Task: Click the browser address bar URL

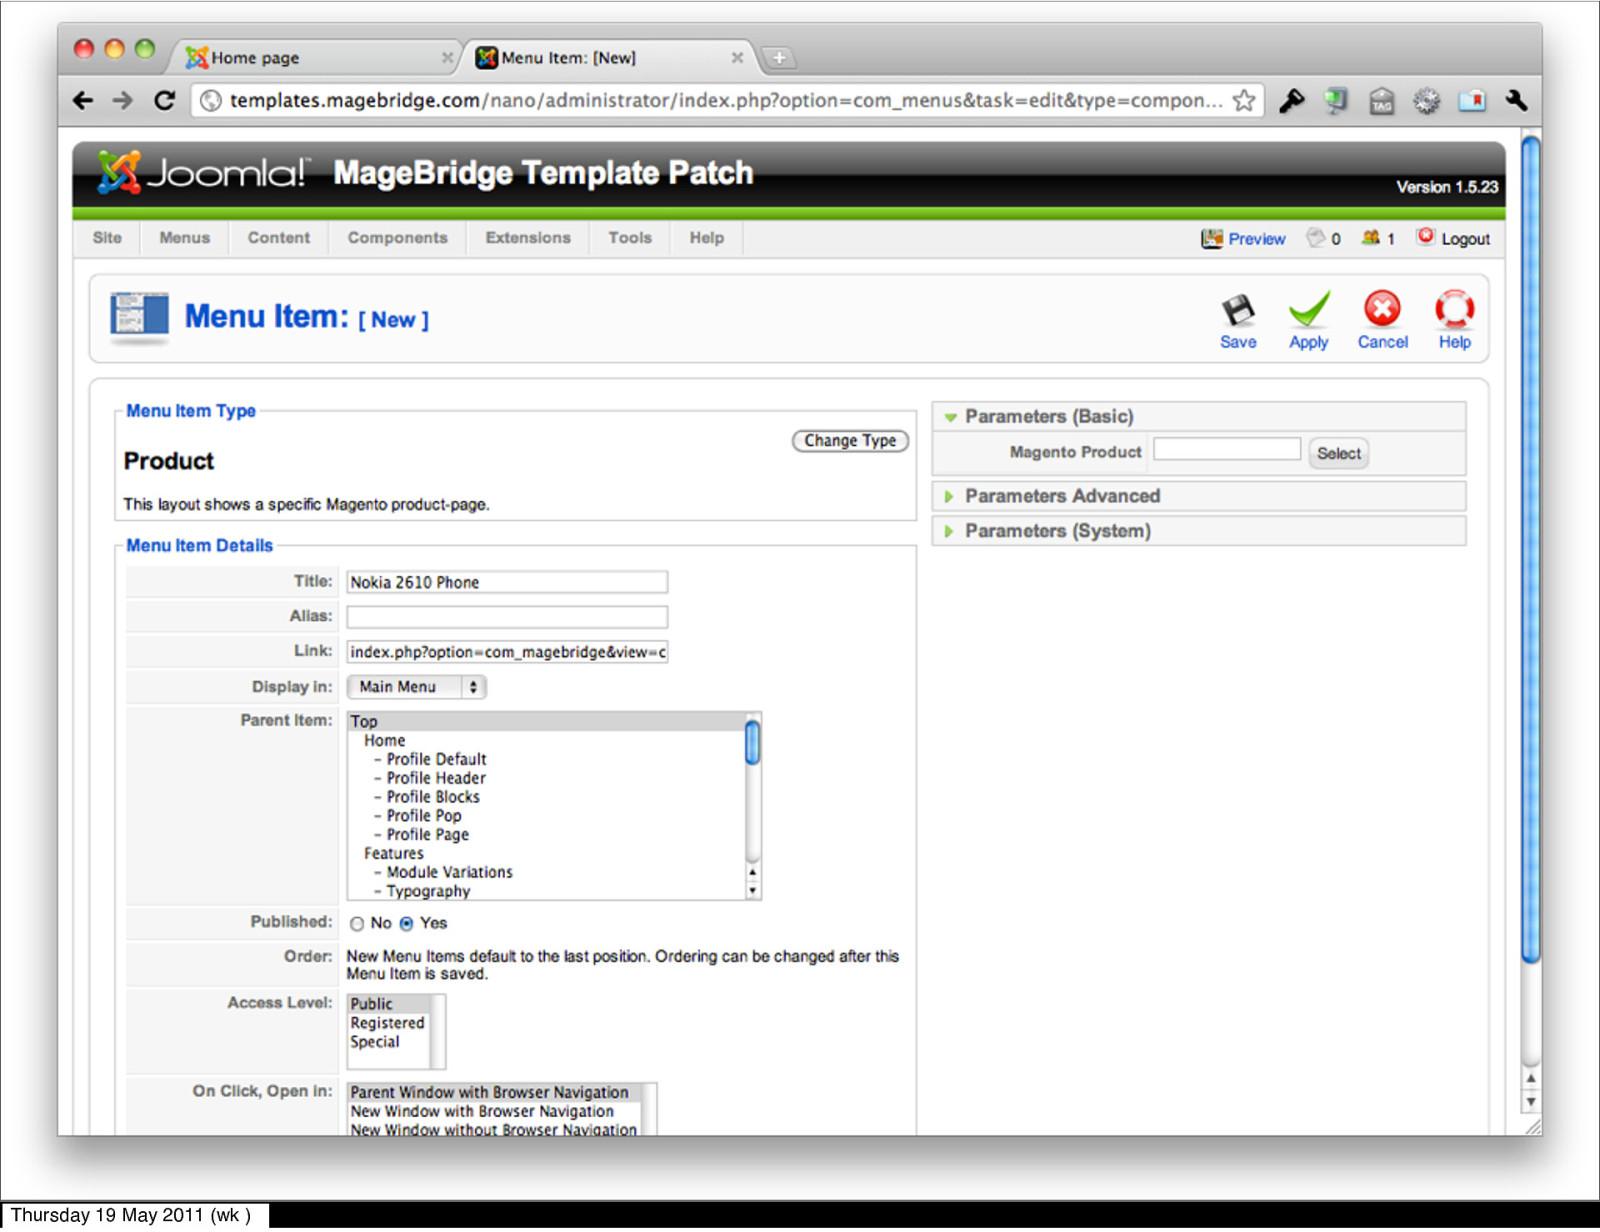Action: tap(726, 100)
